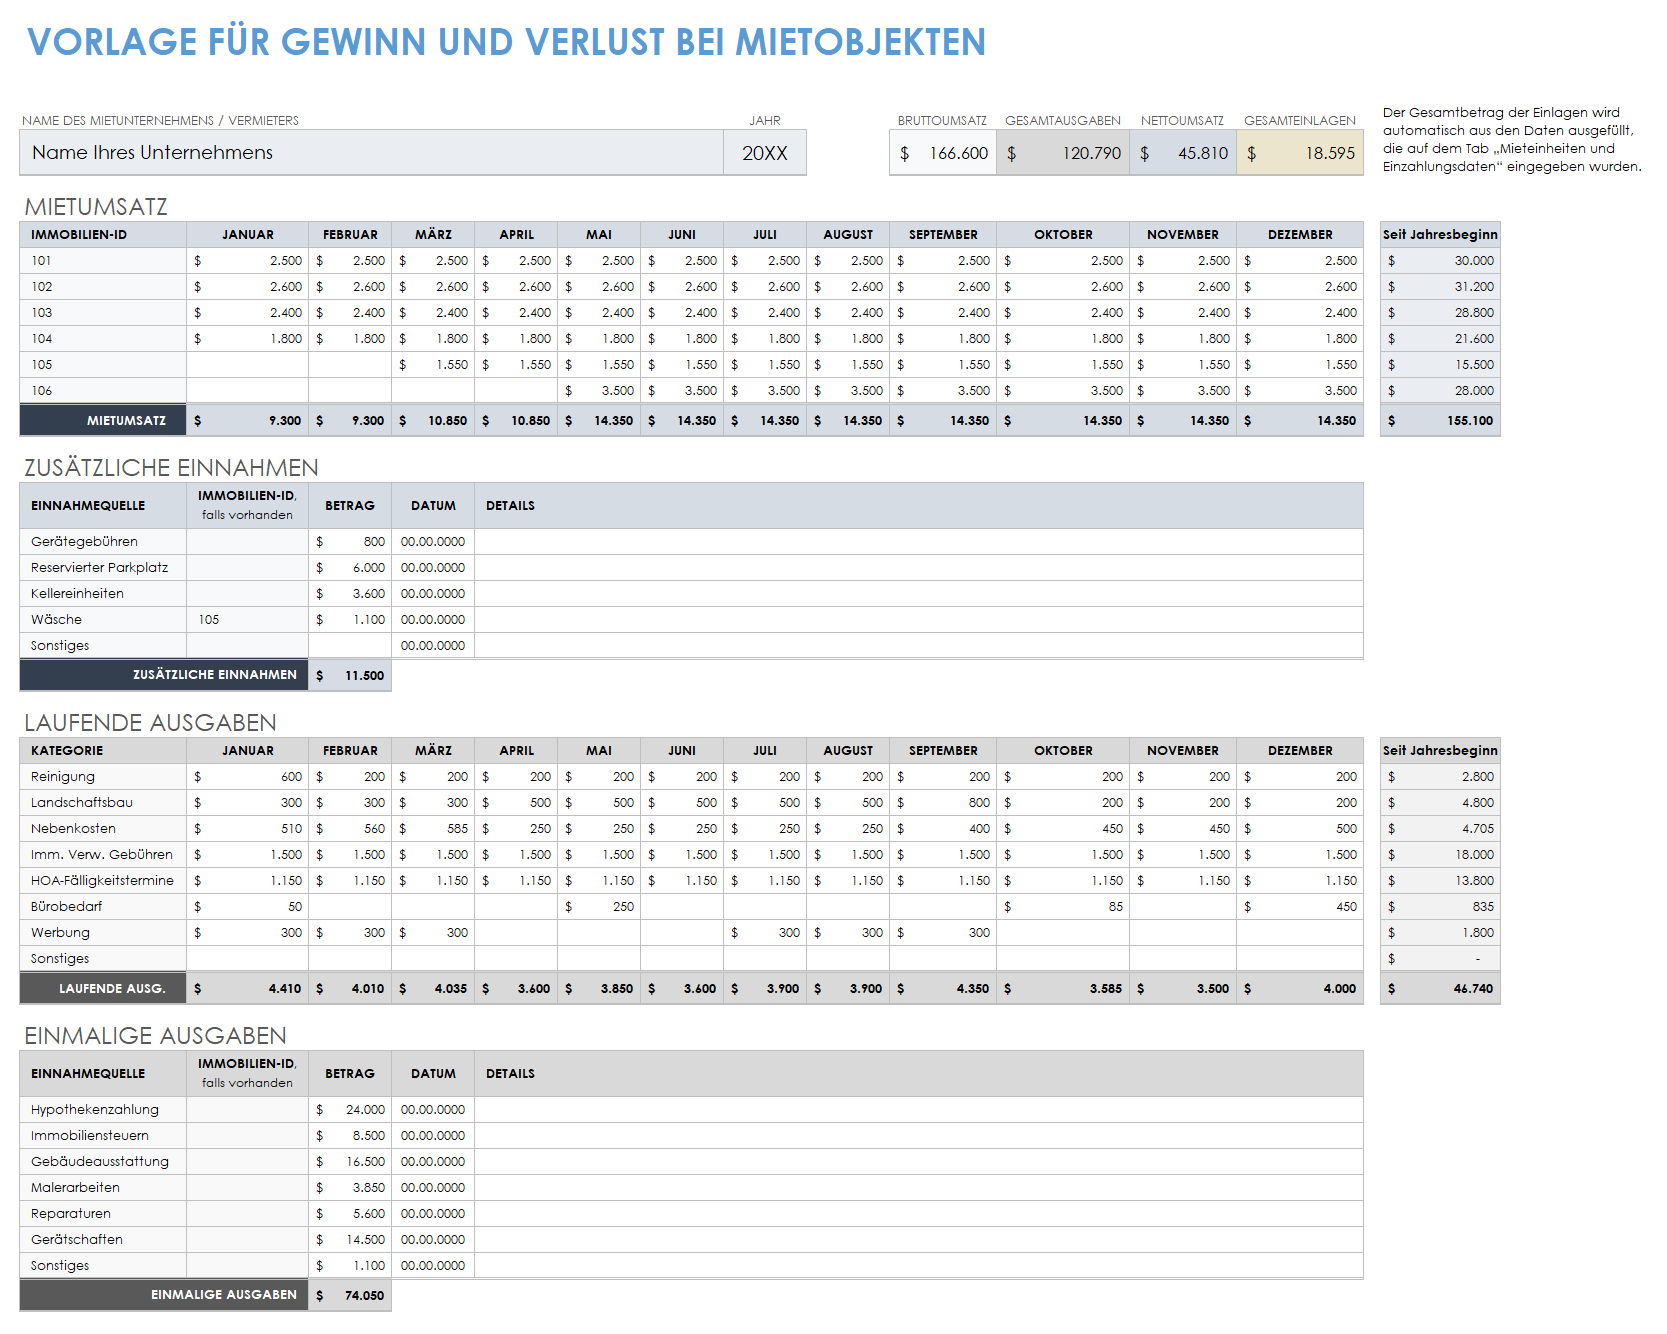Select the Laufende Ausgaben grand total 46.740
Viewport: 1667px width, 1334px height.
coord(1440,989)
